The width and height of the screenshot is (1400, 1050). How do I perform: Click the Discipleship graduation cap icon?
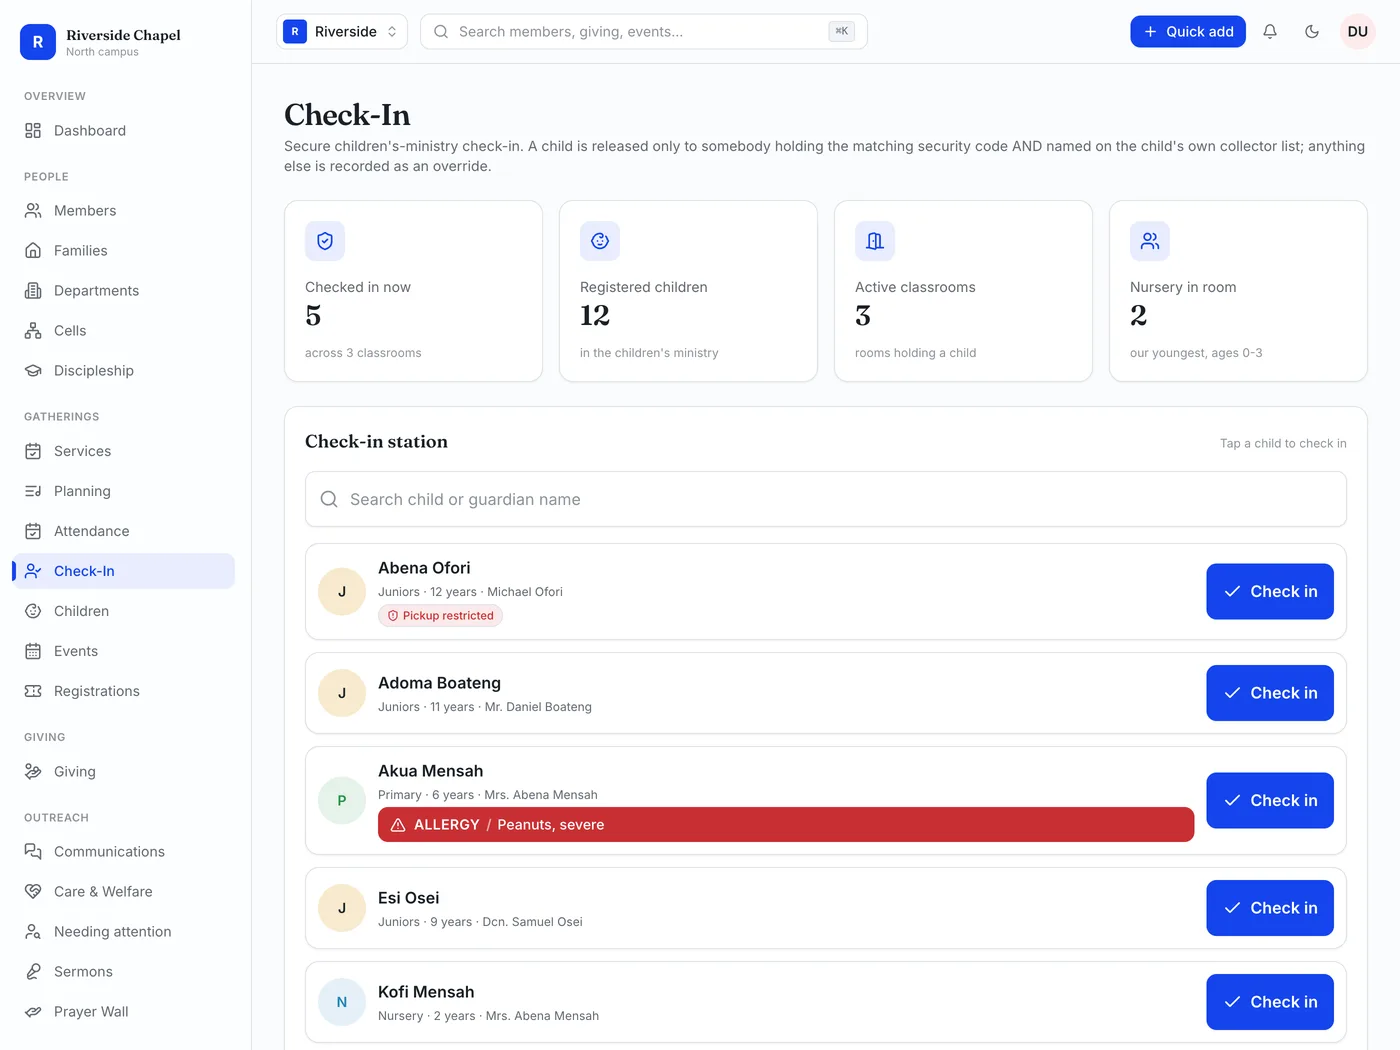33,371
